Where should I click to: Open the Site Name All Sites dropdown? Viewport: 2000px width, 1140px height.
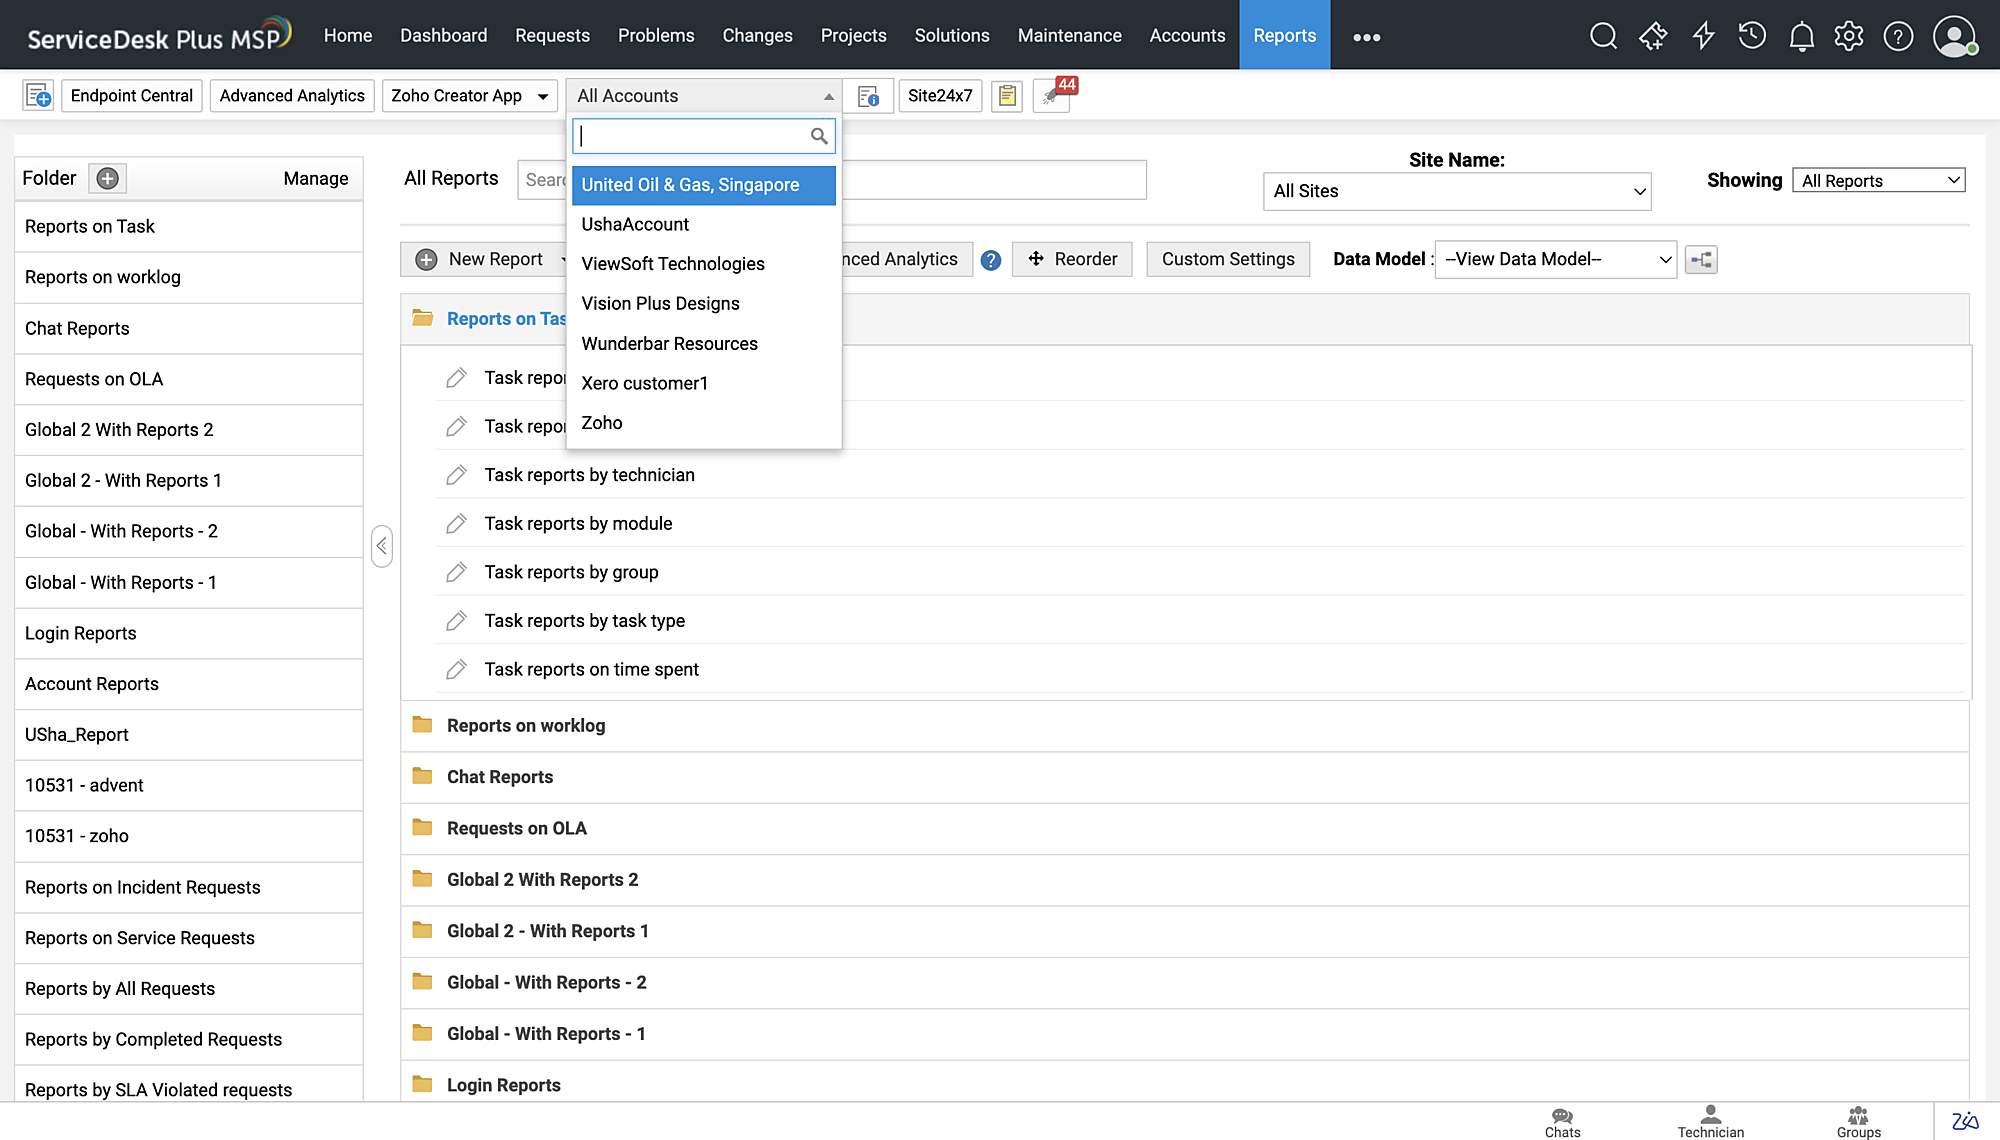[1456, 191]
